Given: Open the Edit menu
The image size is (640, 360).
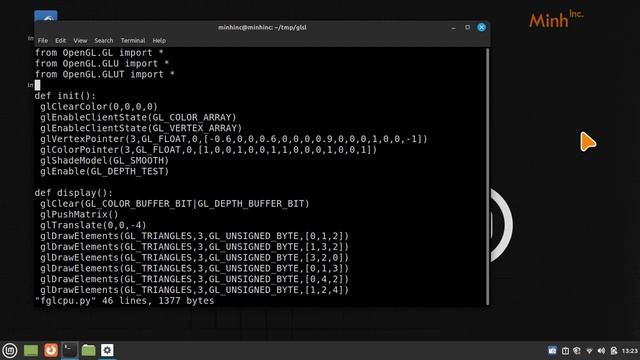Looking at the screenshot, I should click(x=60, y=40).
